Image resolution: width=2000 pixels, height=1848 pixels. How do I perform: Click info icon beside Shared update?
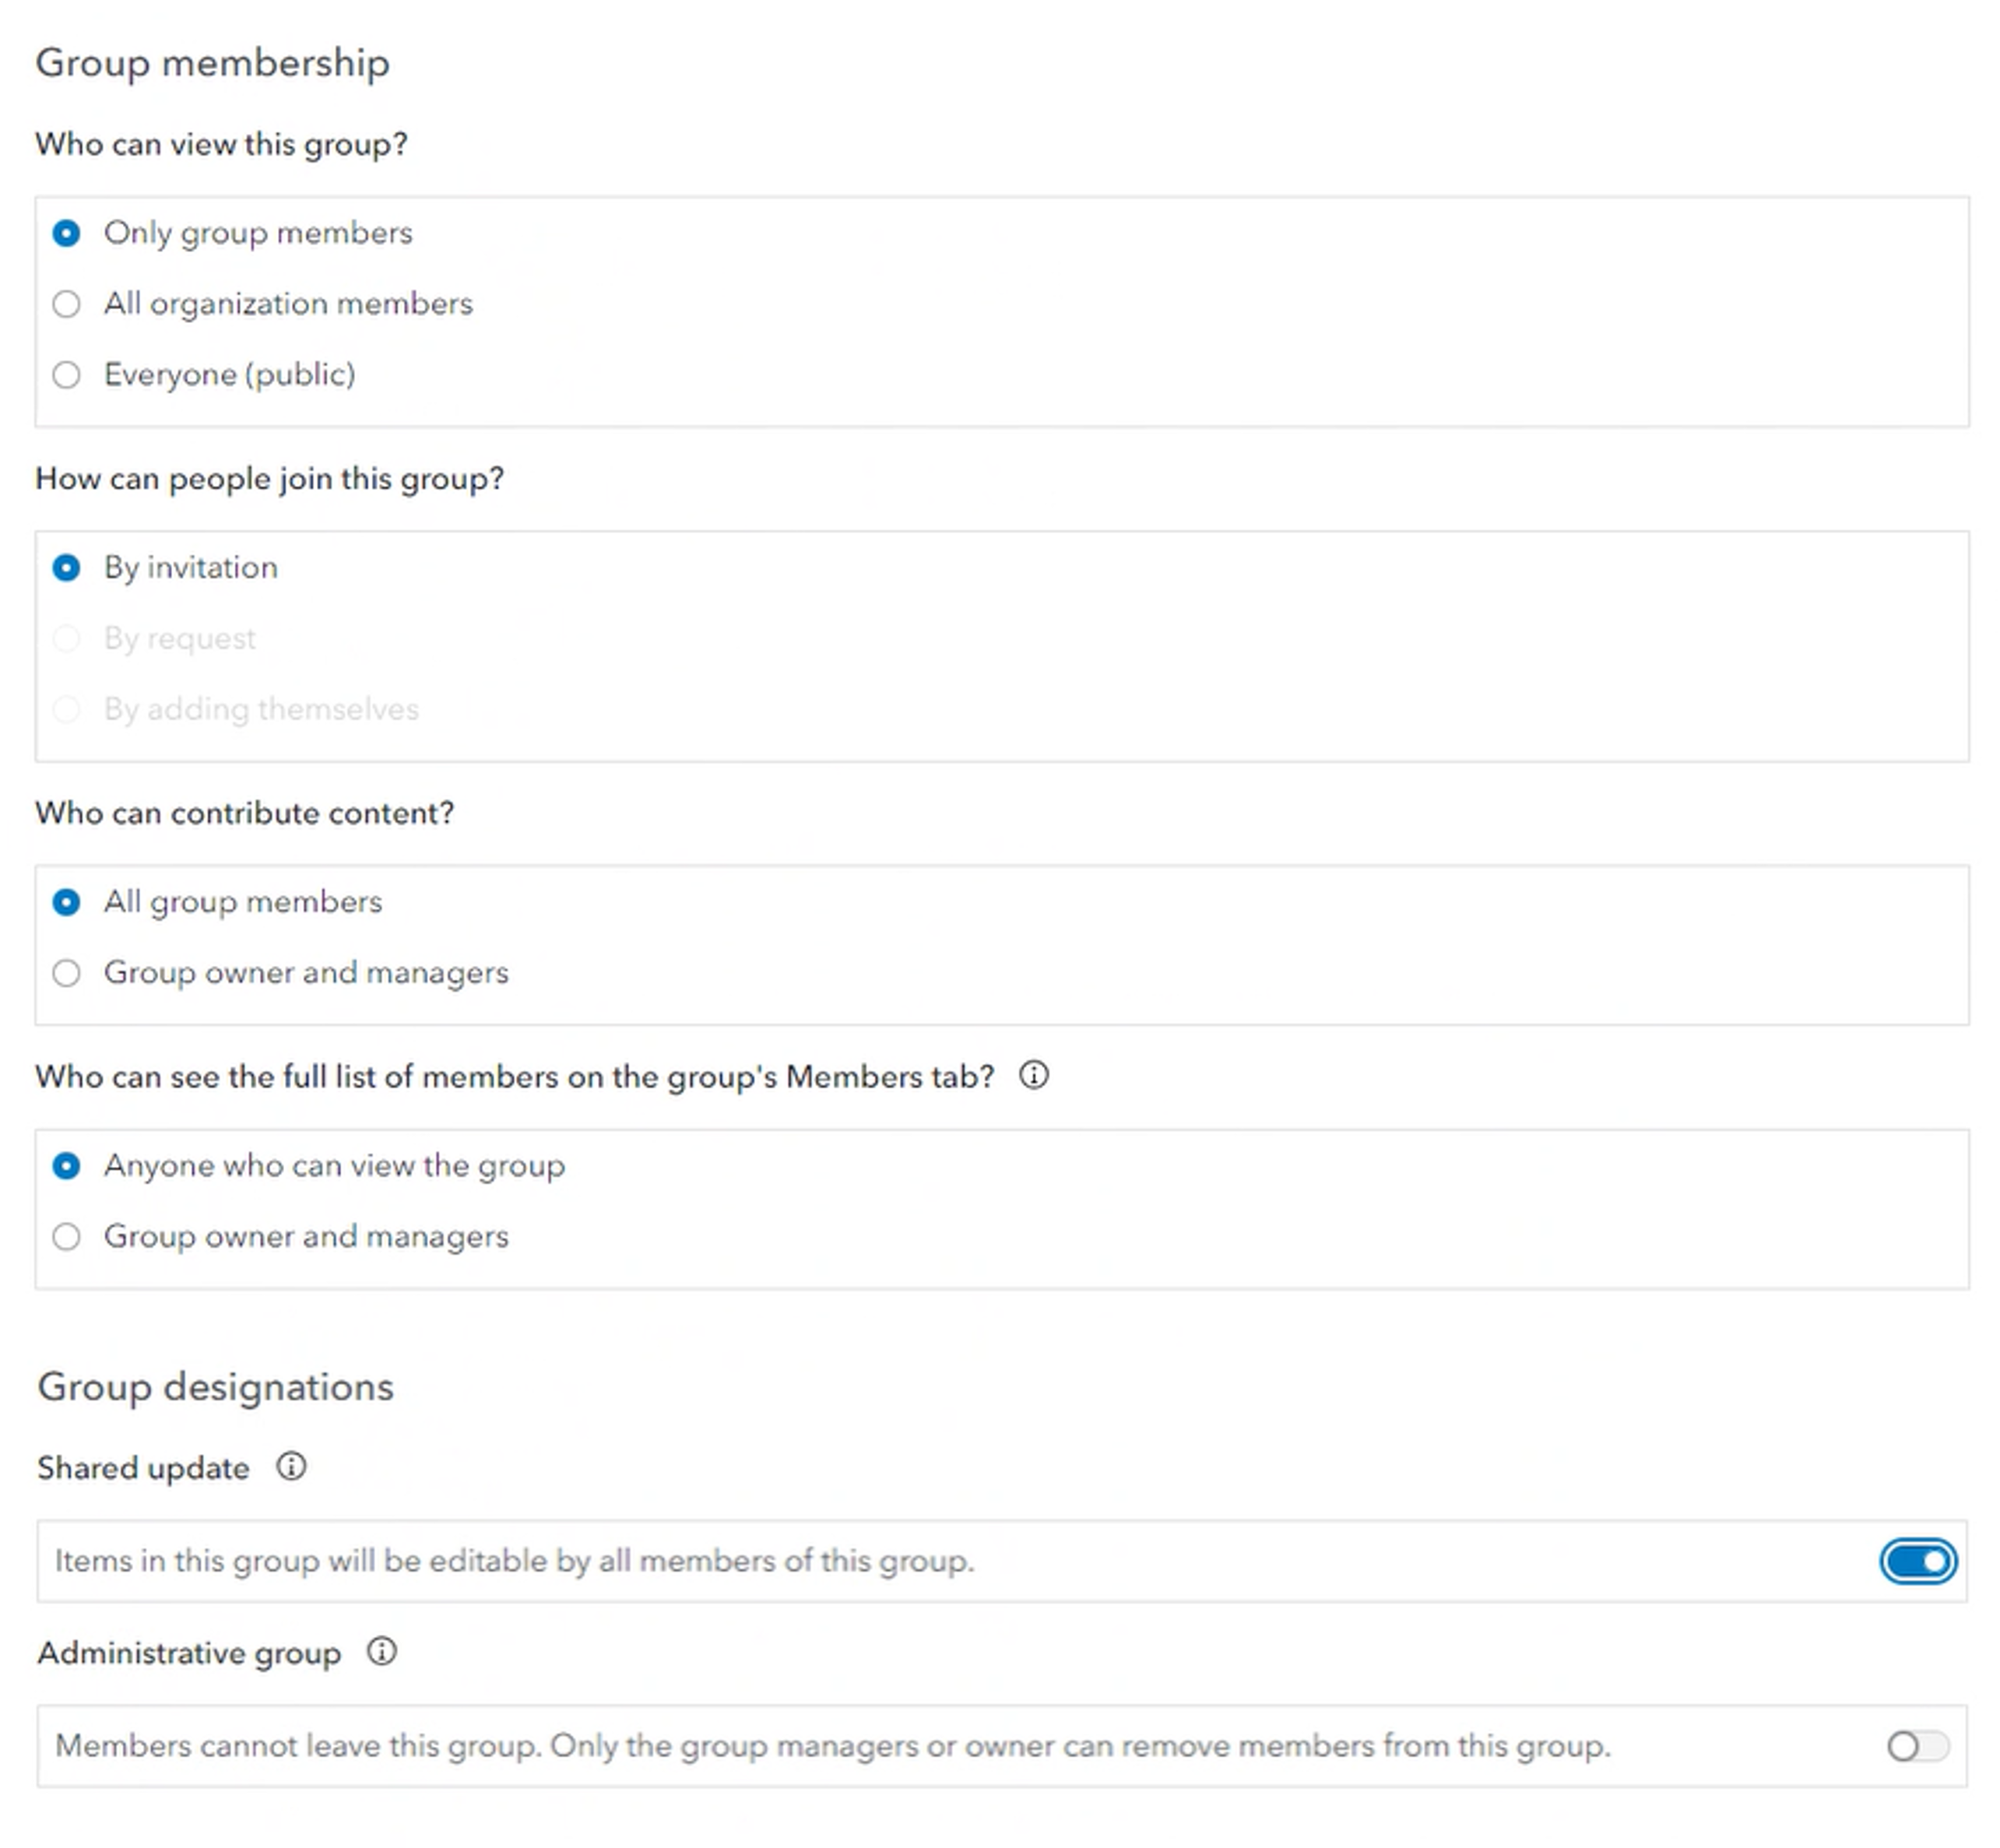click(291, 1467)
